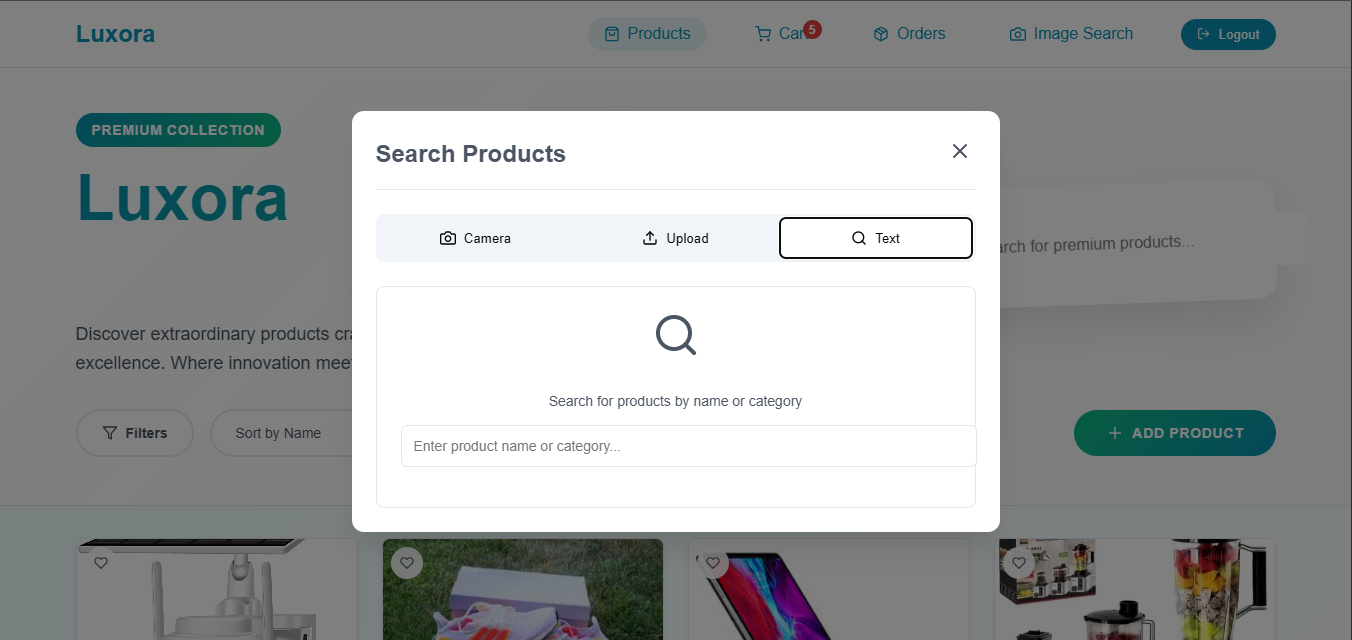Close the Search Products dialog
This screenshot has height=640, width=1352.
[x=960, y=151]
